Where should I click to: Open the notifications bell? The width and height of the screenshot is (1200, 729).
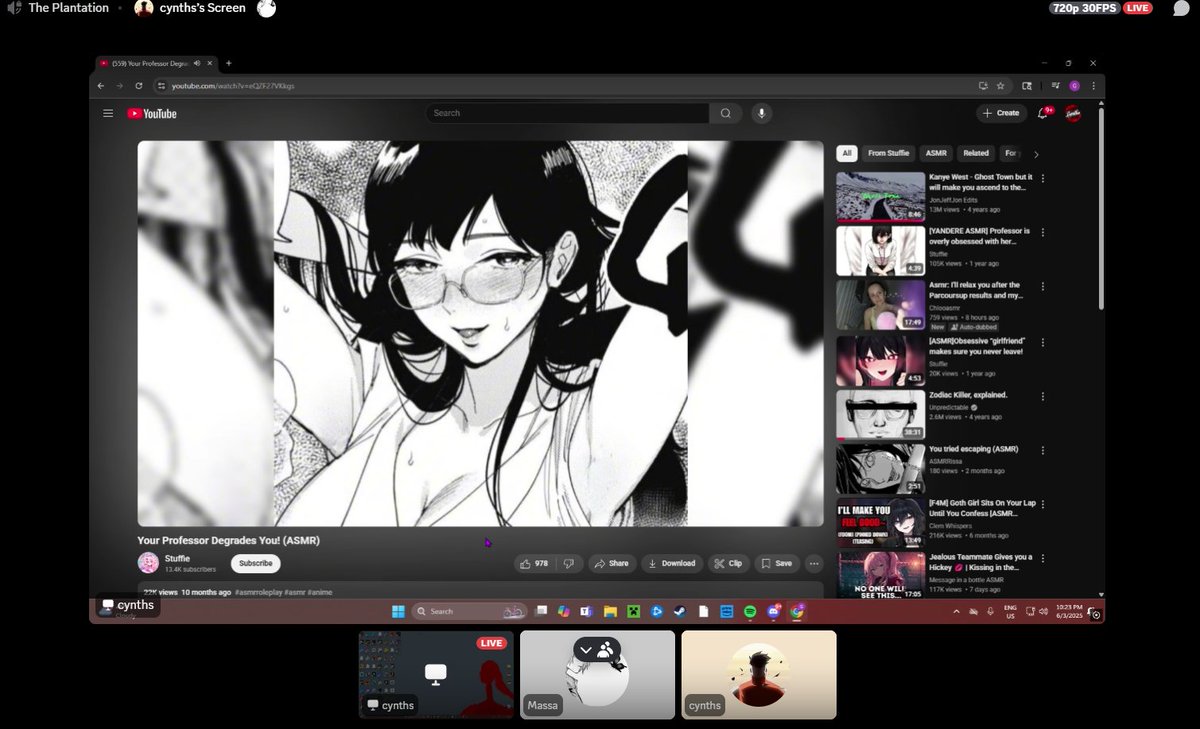1043,113
